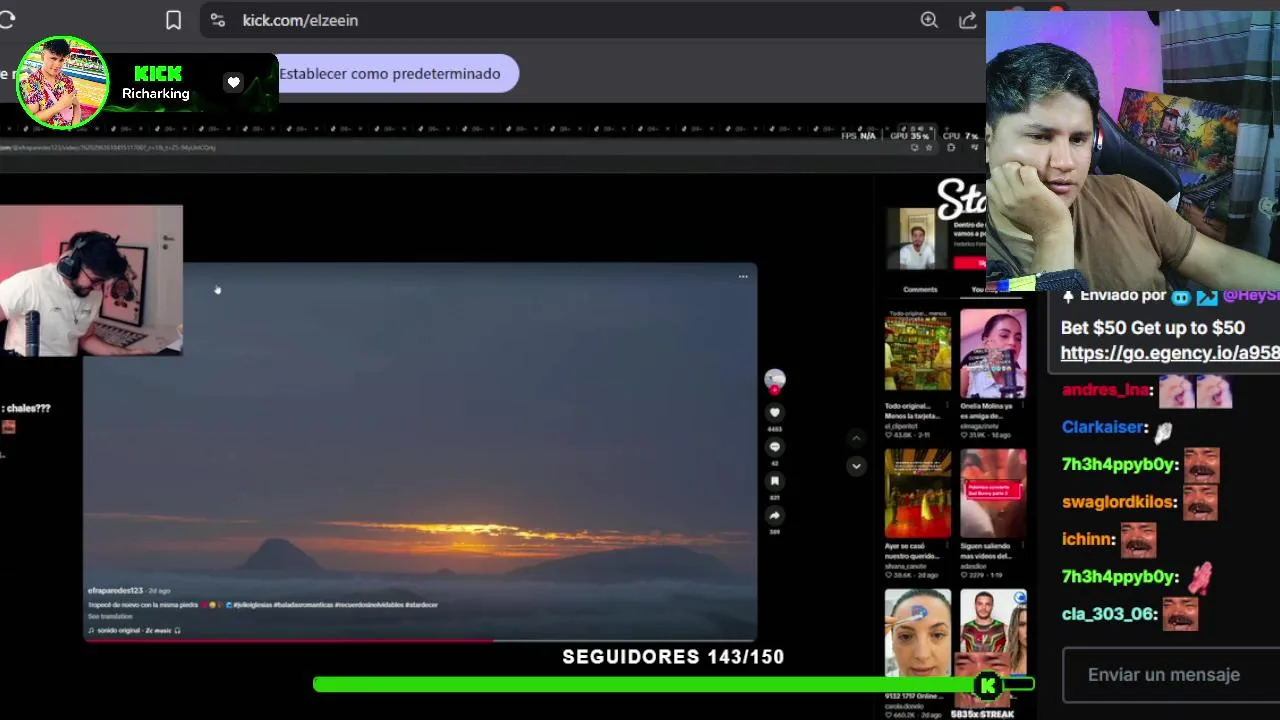
Task: Click the zoom magnifier icon in address bar
Action: 929,20
